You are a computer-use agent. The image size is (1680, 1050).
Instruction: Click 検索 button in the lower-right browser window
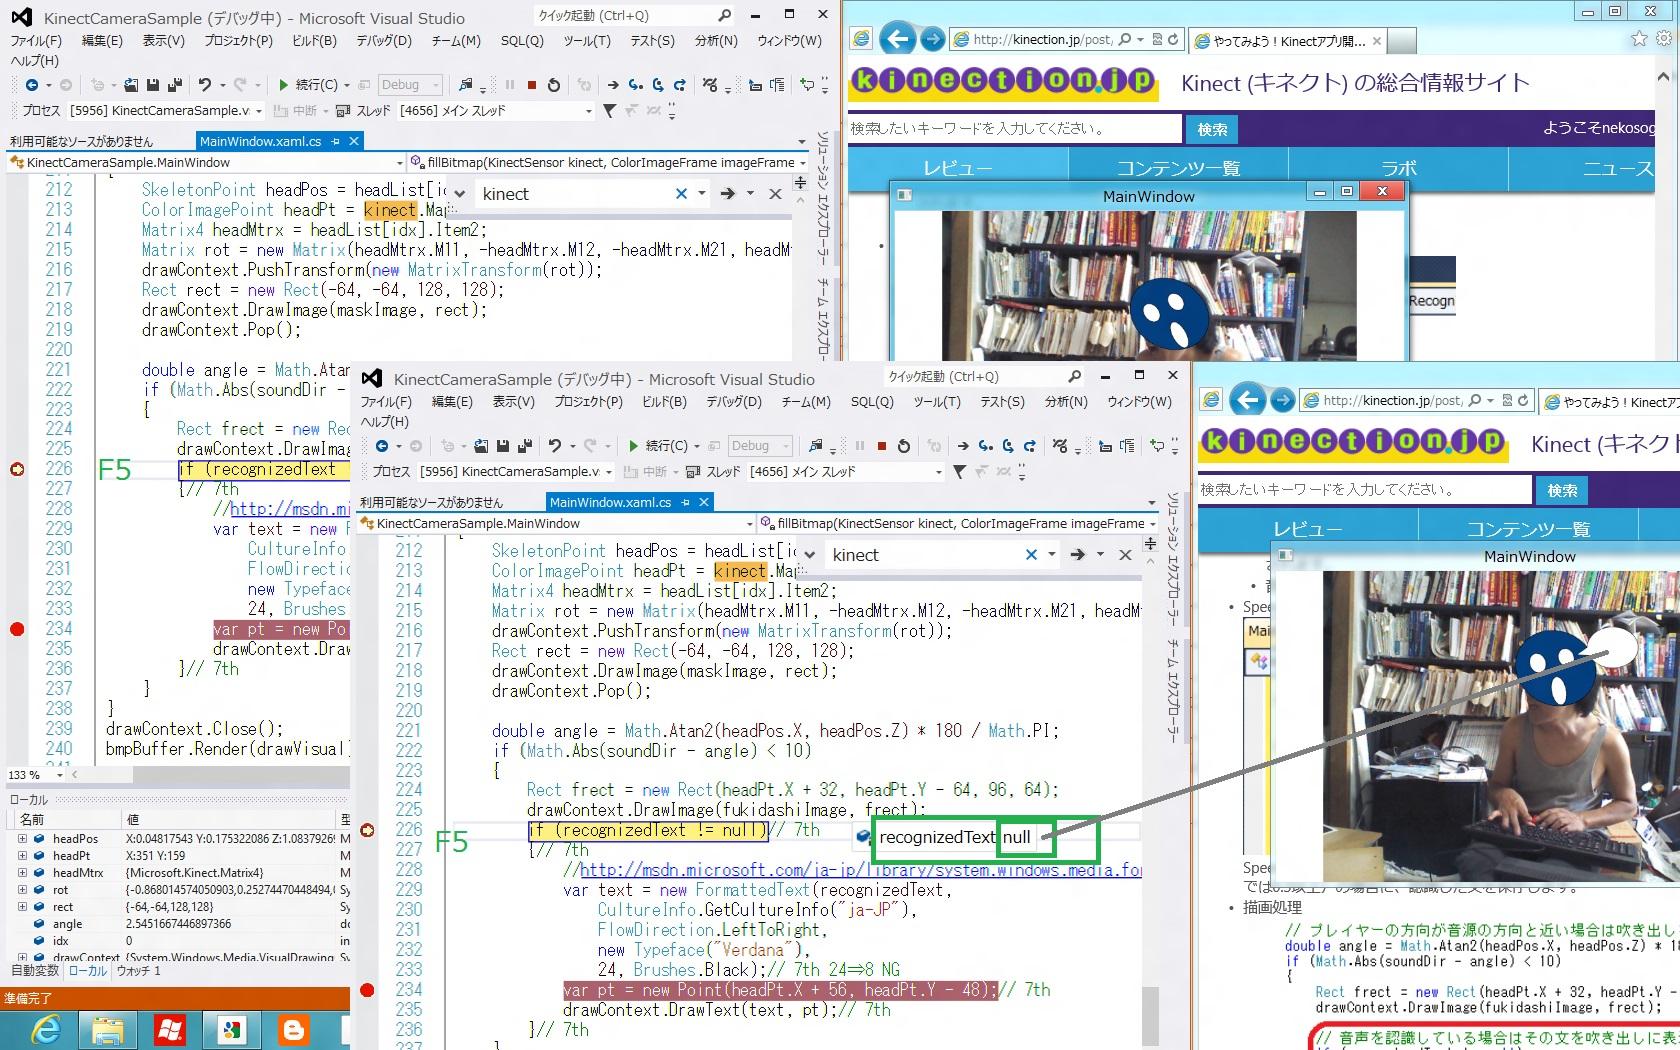[1562, 490]
